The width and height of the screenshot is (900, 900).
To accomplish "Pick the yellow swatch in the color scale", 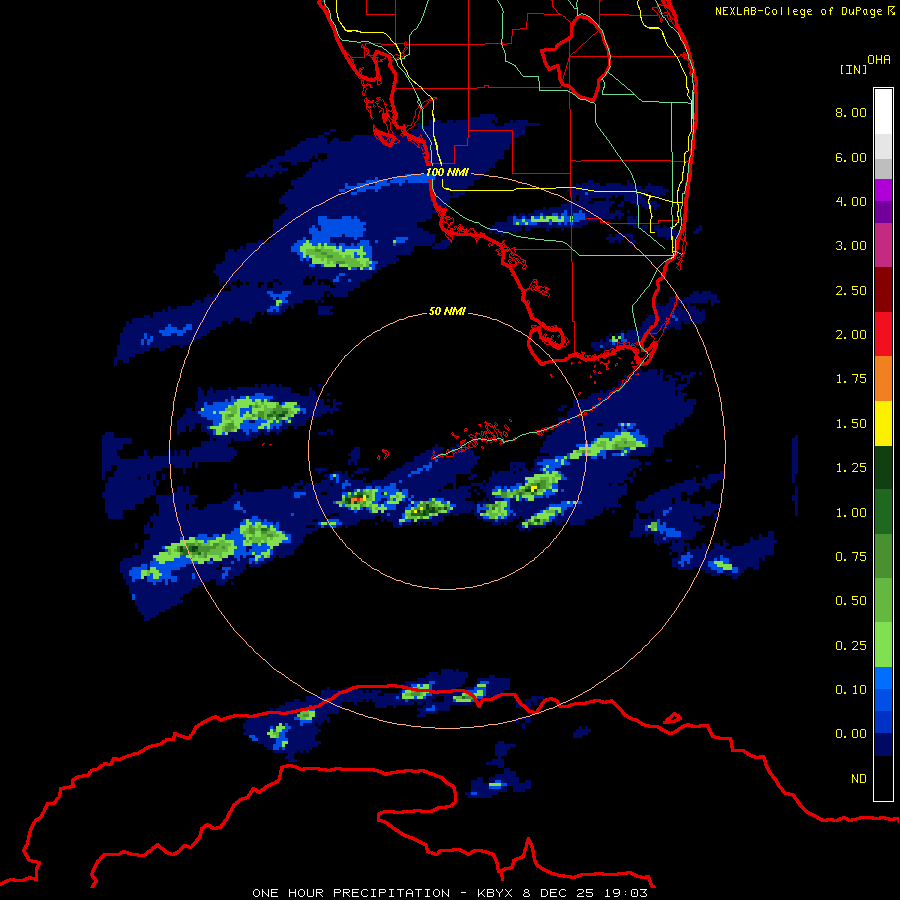I will [x=883, y=424].
